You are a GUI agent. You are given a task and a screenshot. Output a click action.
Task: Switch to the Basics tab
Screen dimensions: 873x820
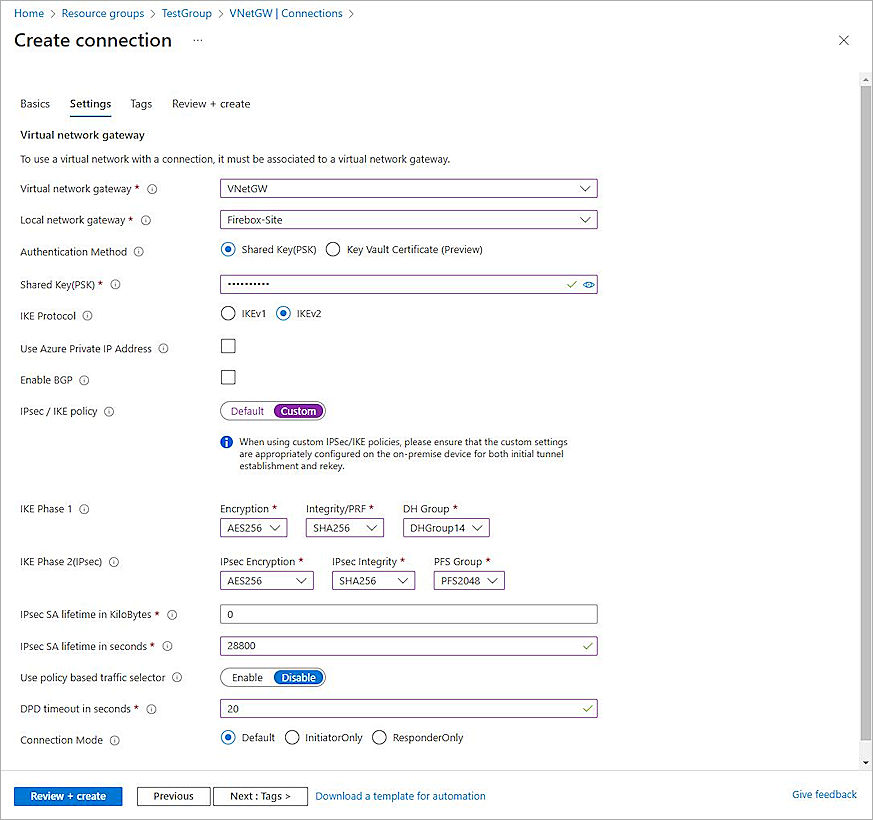tap(35, 104)
